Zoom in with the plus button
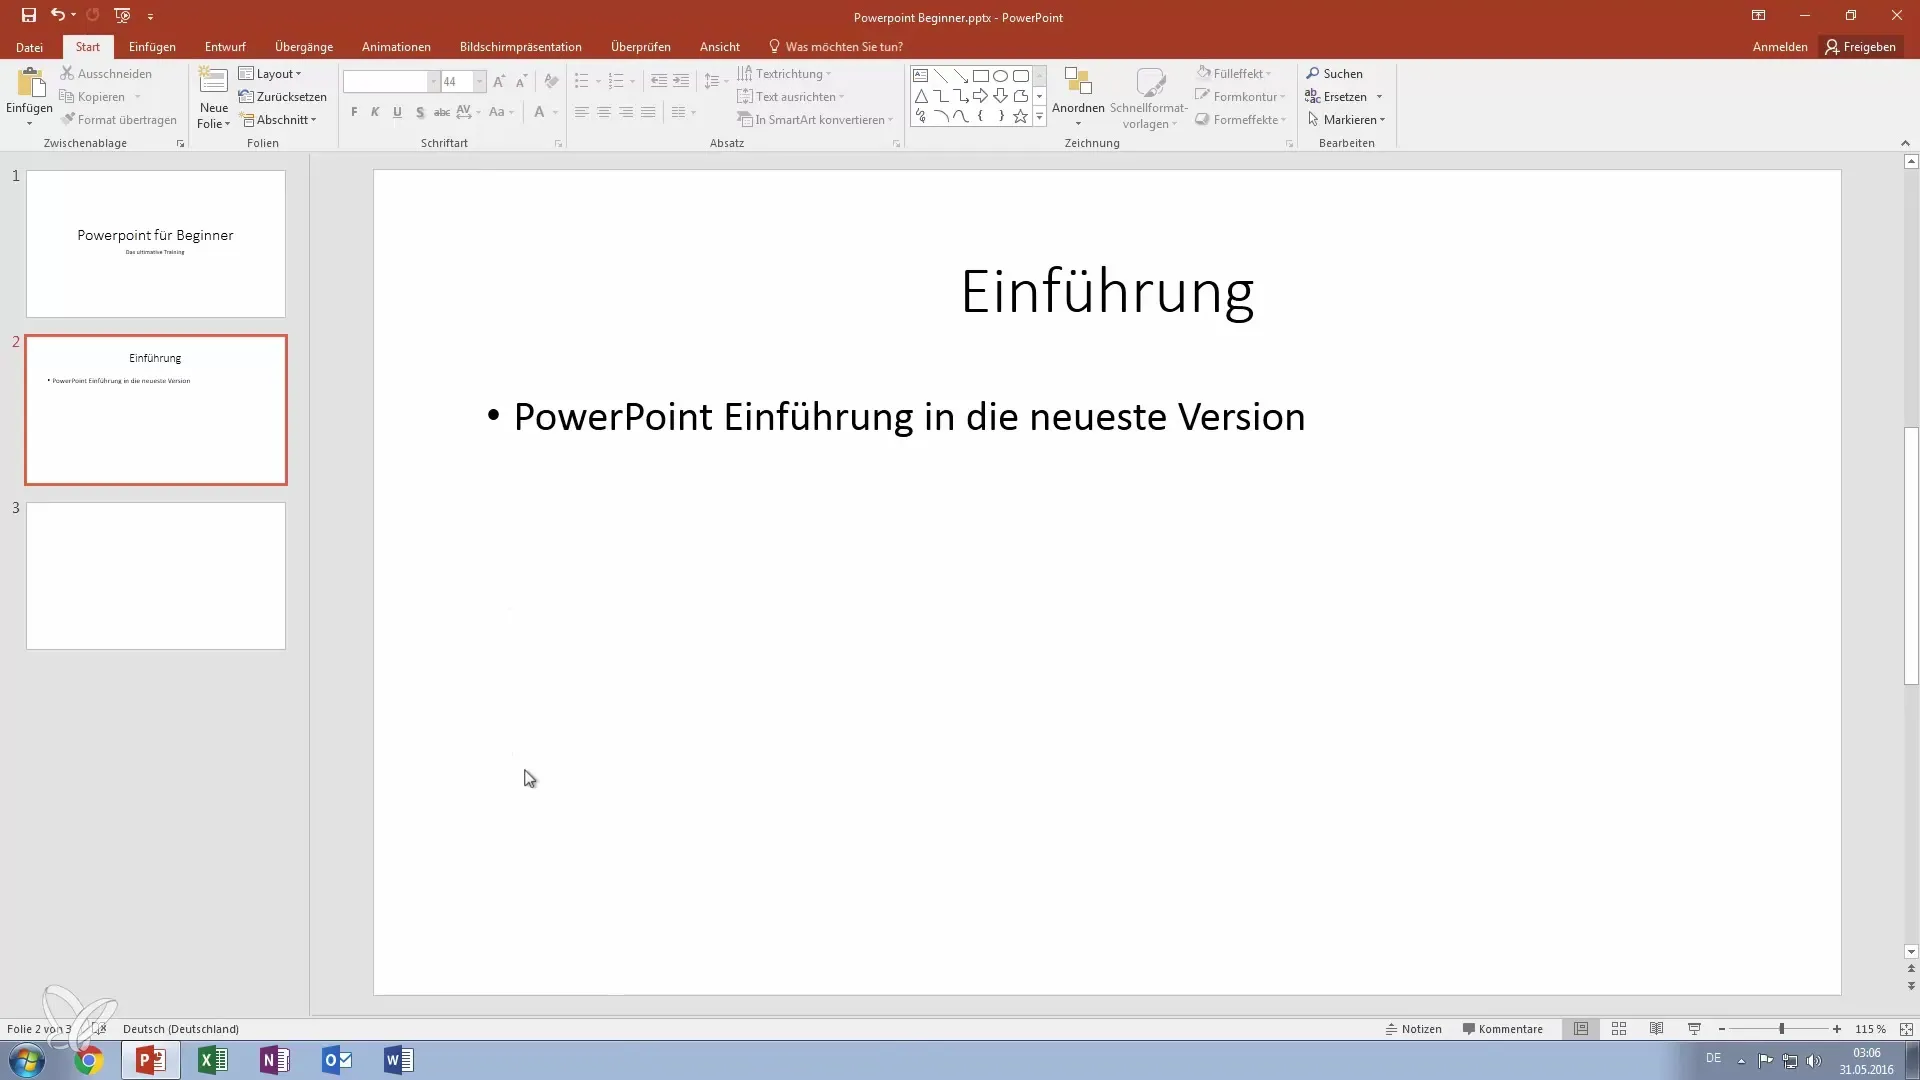The width and height of the screenshot is (1920, 1080). [x=1837, y=1029]
